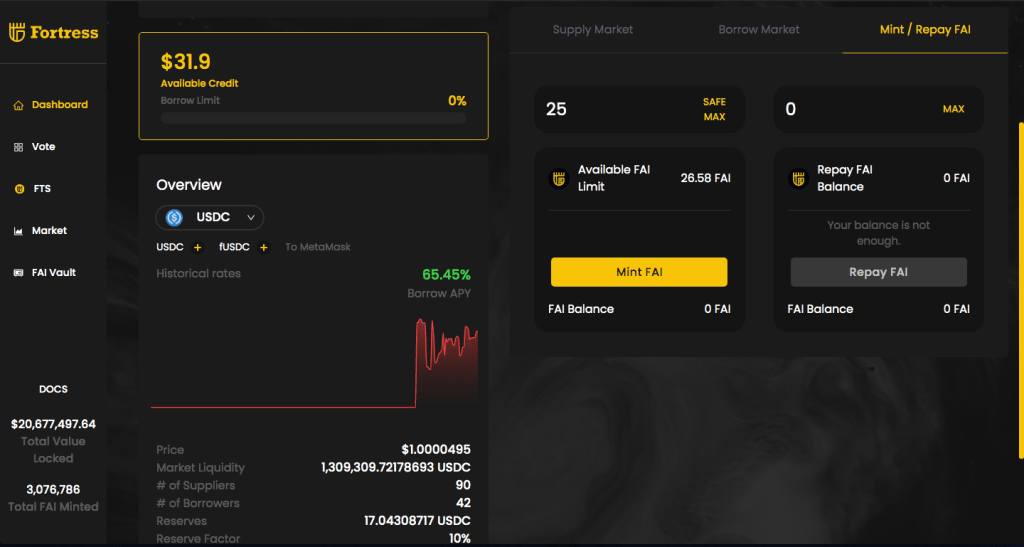This screenshot has height=547, width=1024.
Task: Click the historical rates chart
Action: (314, 362)
